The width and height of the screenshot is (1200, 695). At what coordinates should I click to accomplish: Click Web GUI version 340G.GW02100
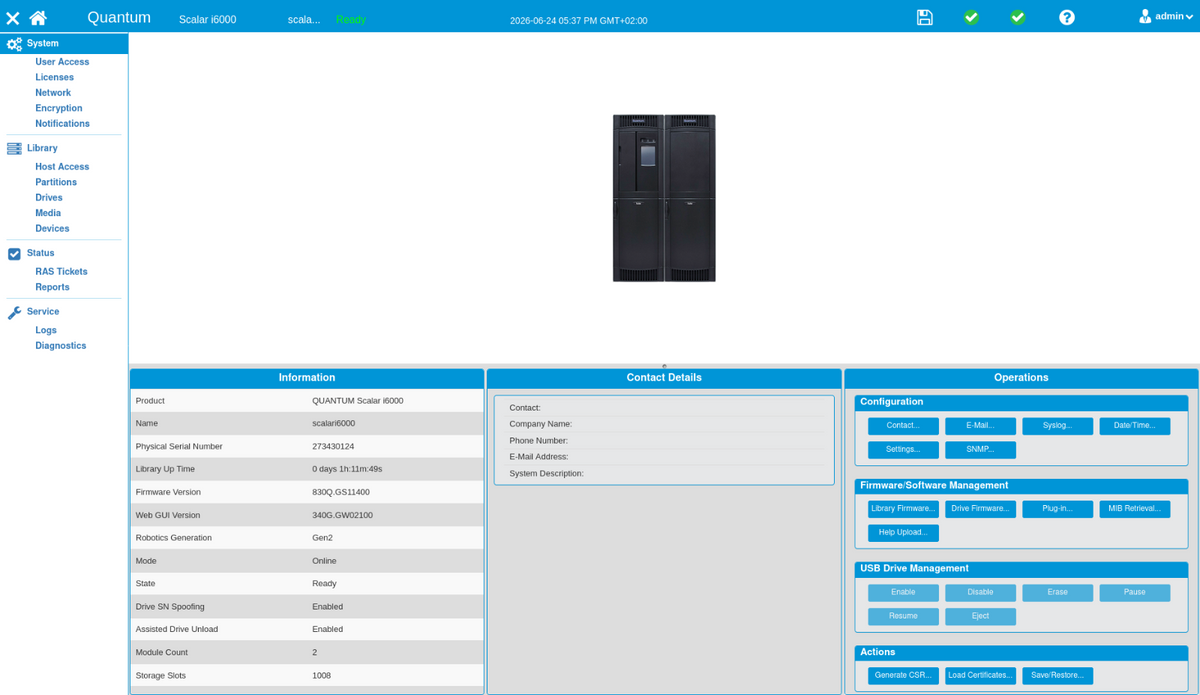(x=342, y=516)
